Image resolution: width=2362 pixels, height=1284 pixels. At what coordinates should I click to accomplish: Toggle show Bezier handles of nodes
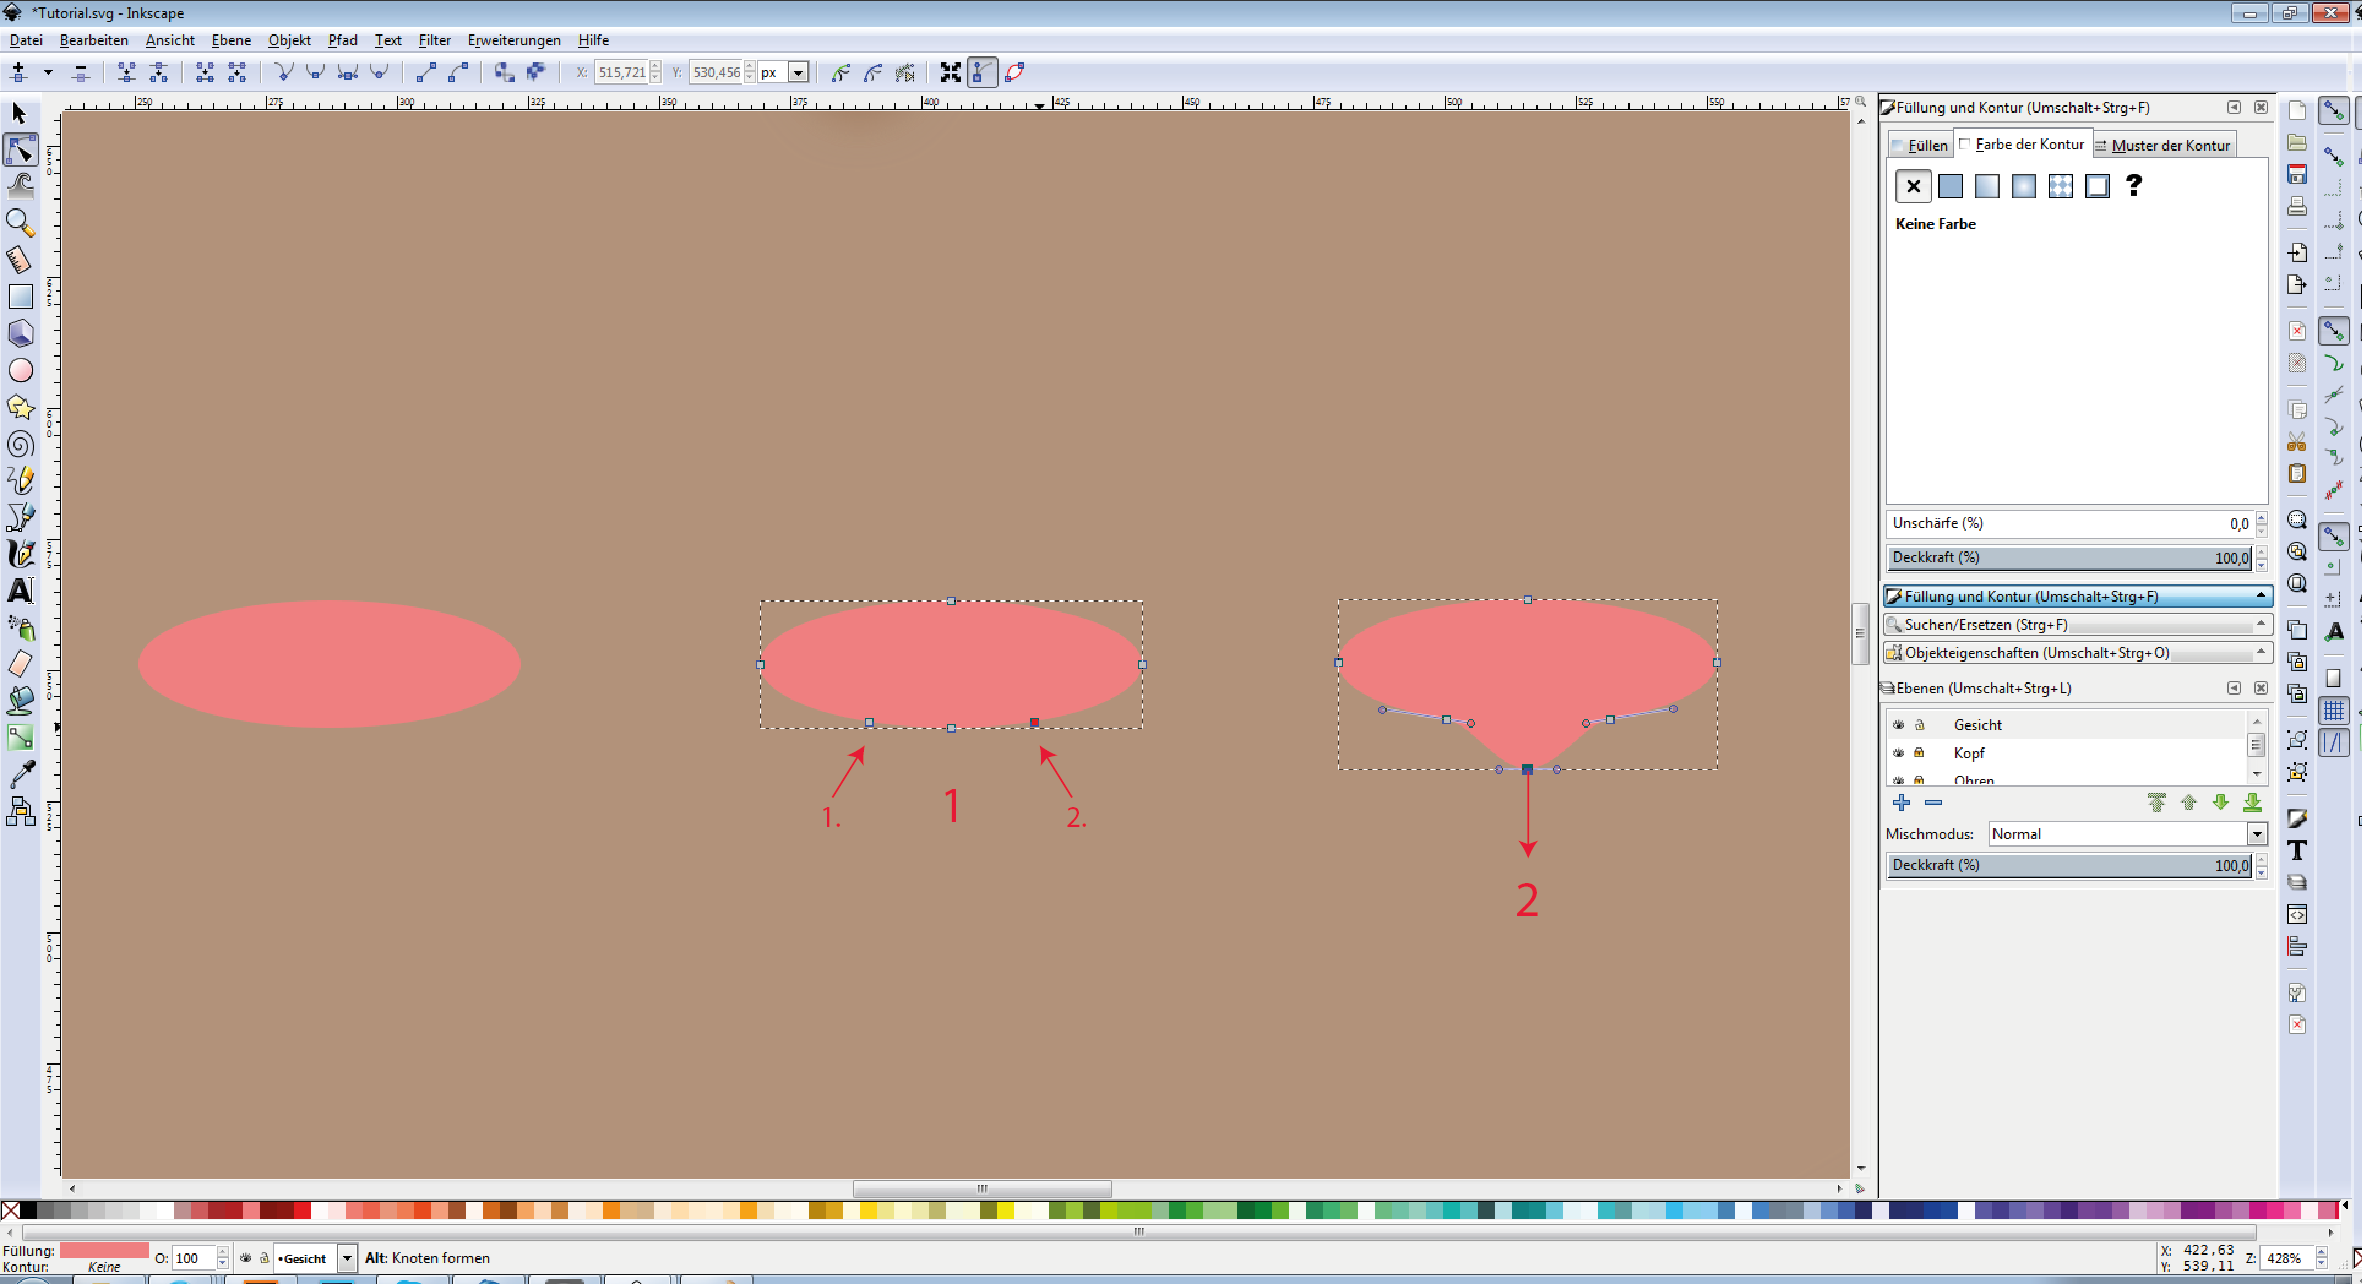[982, 72]
